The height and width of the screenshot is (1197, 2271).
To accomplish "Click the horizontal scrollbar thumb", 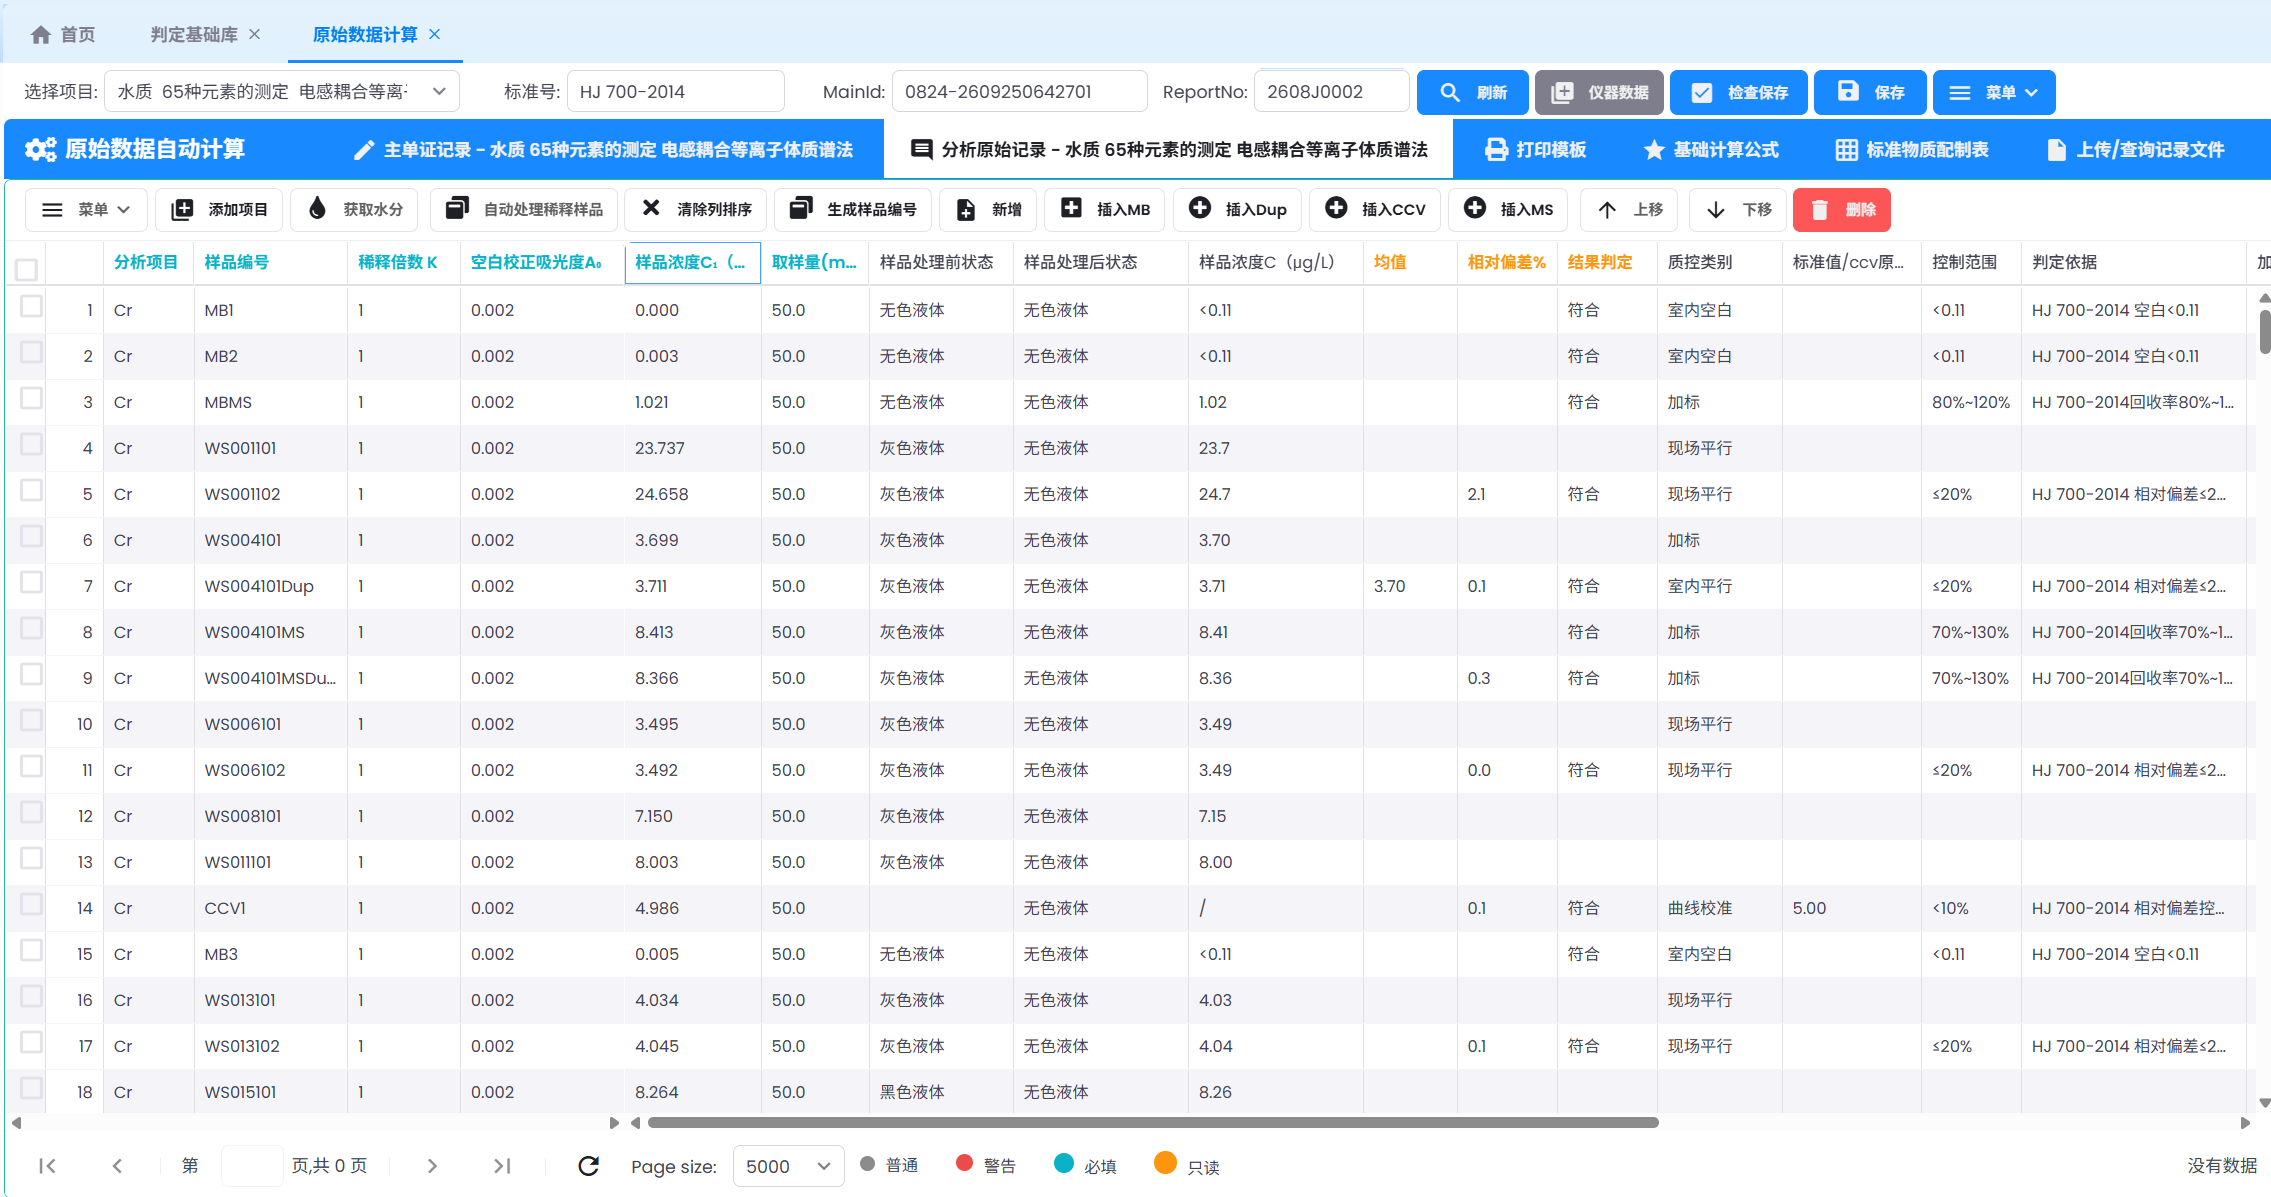I will [1153, 1122].
